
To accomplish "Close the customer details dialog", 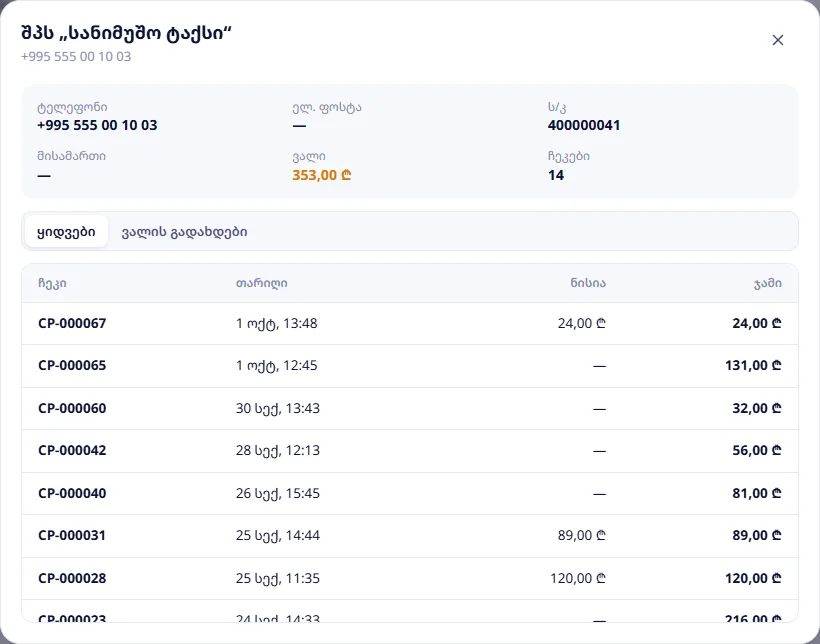I will 778,40.
